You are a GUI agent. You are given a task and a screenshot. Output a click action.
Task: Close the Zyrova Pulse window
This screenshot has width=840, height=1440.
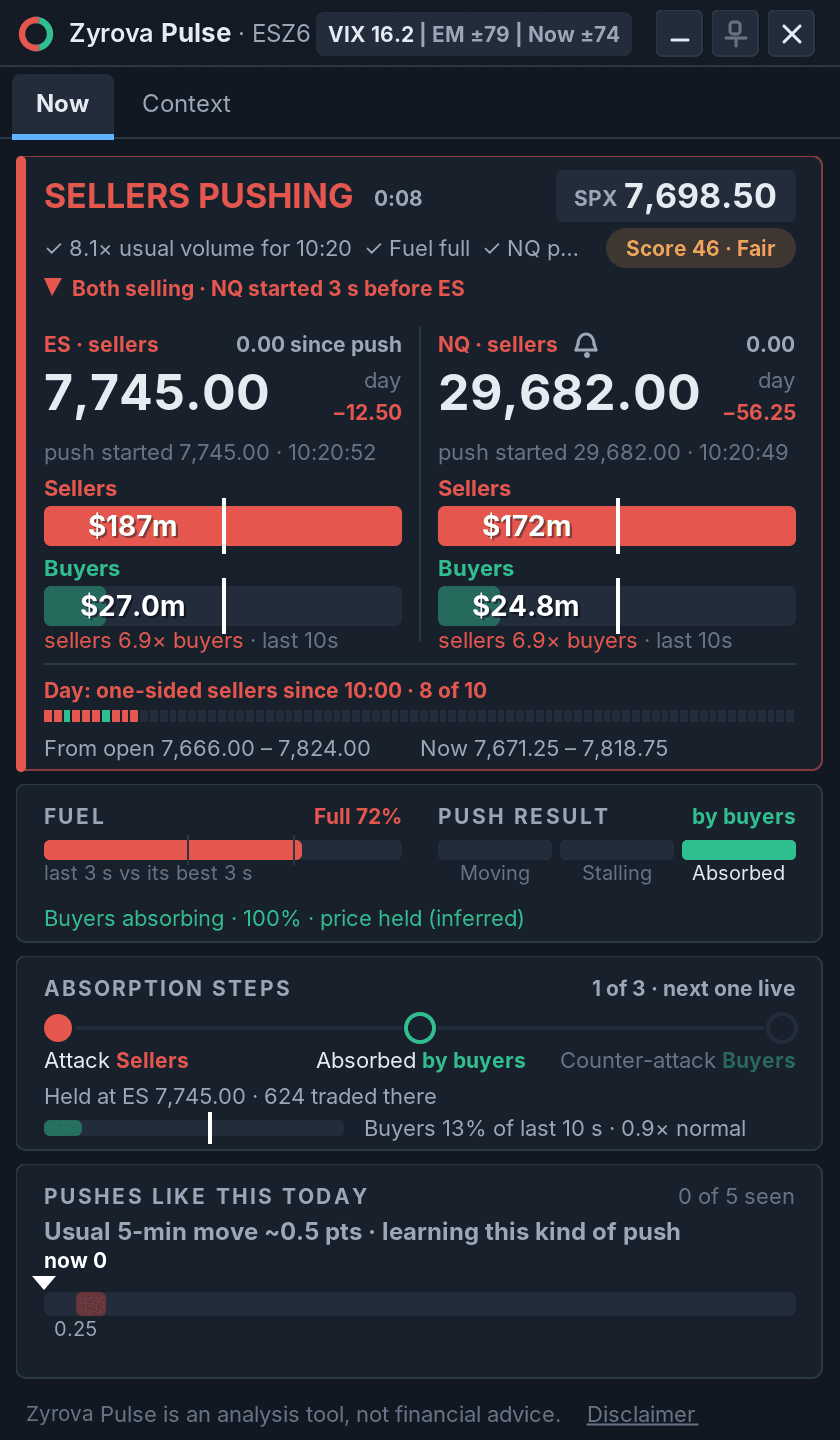791,34
